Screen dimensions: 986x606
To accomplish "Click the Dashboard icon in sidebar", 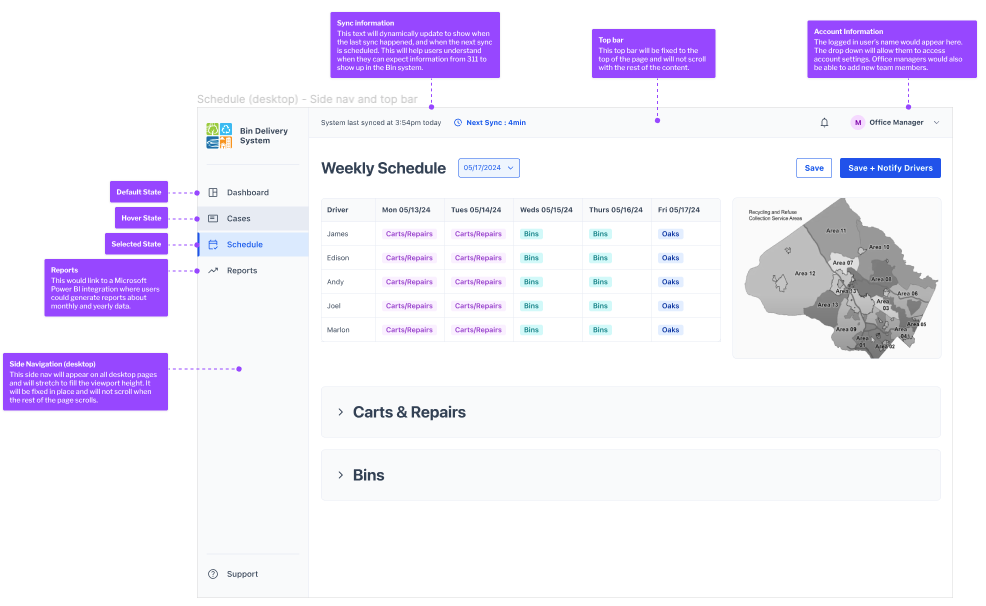I will [213, 193].
